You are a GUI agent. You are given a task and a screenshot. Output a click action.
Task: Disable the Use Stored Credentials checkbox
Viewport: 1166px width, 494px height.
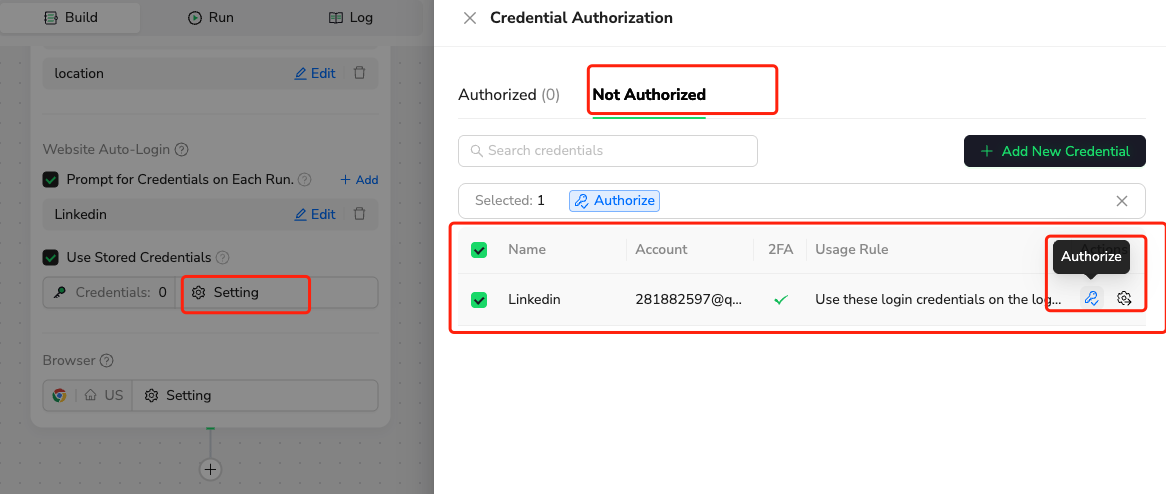[51, 258]
